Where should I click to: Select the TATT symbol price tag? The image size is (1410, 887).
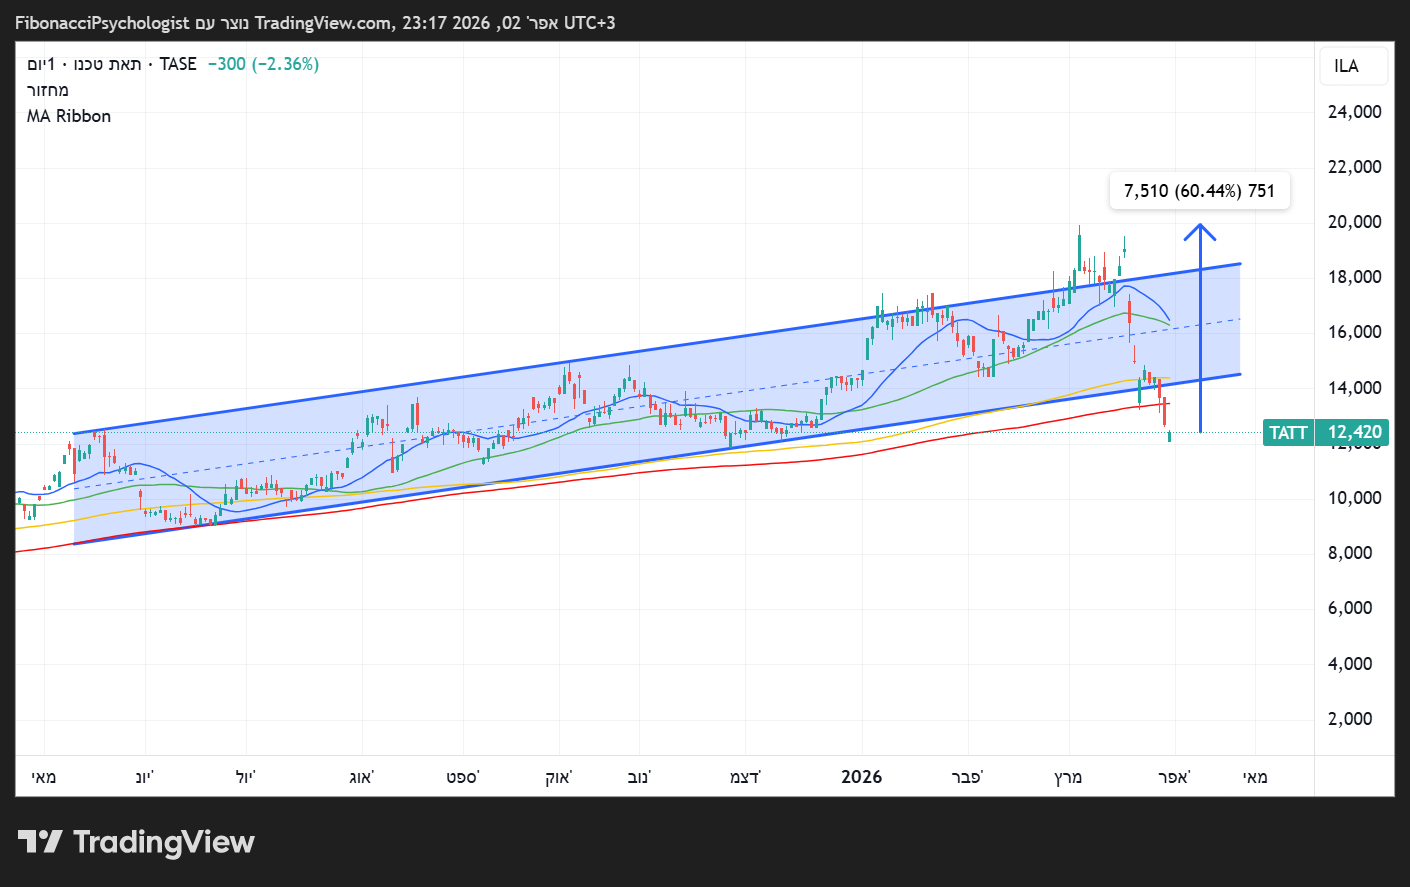1288,432
